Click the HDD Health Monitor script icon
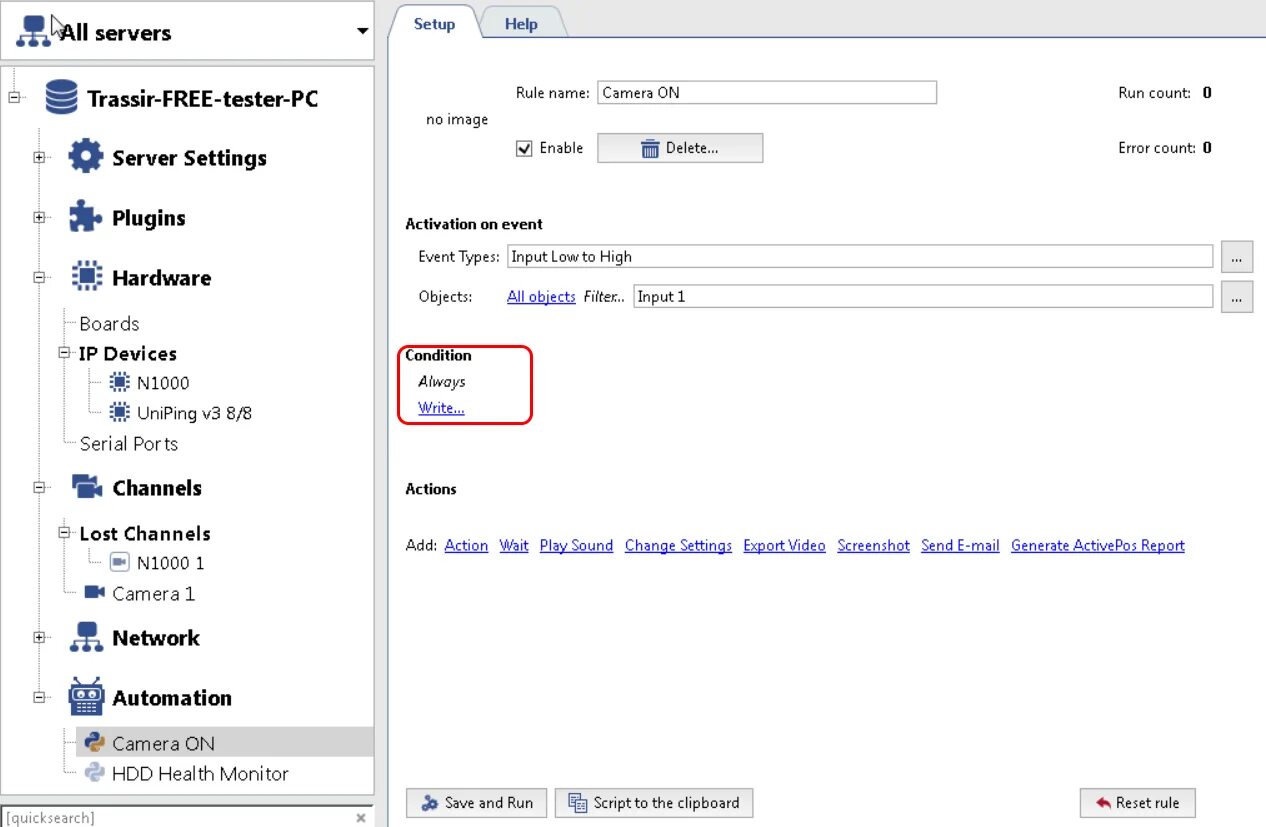The width and height of the screenshot is (1266, 827). [x=95, y=773]
